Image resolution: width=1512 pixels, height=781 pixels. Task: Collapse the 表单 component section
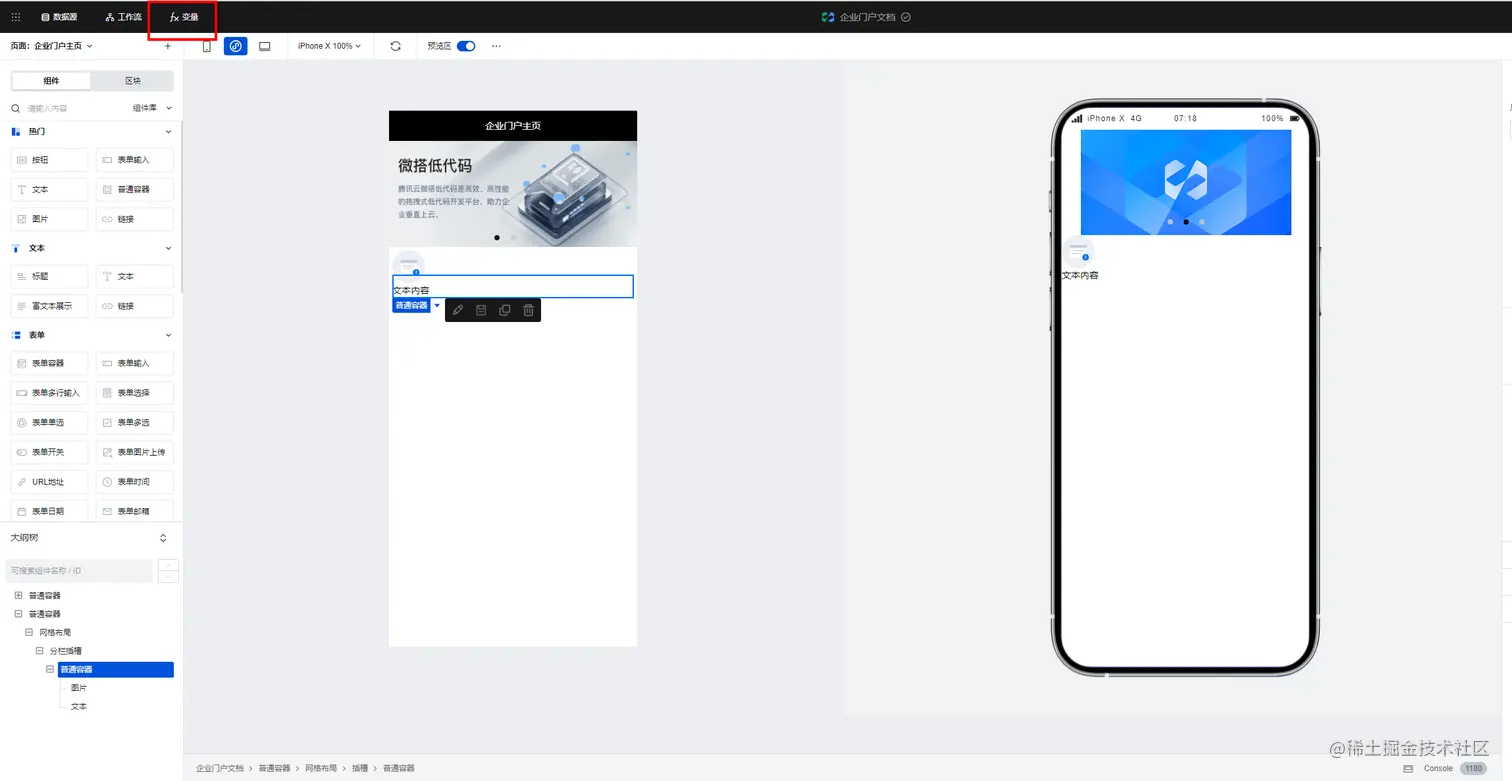tap(168, 335)
